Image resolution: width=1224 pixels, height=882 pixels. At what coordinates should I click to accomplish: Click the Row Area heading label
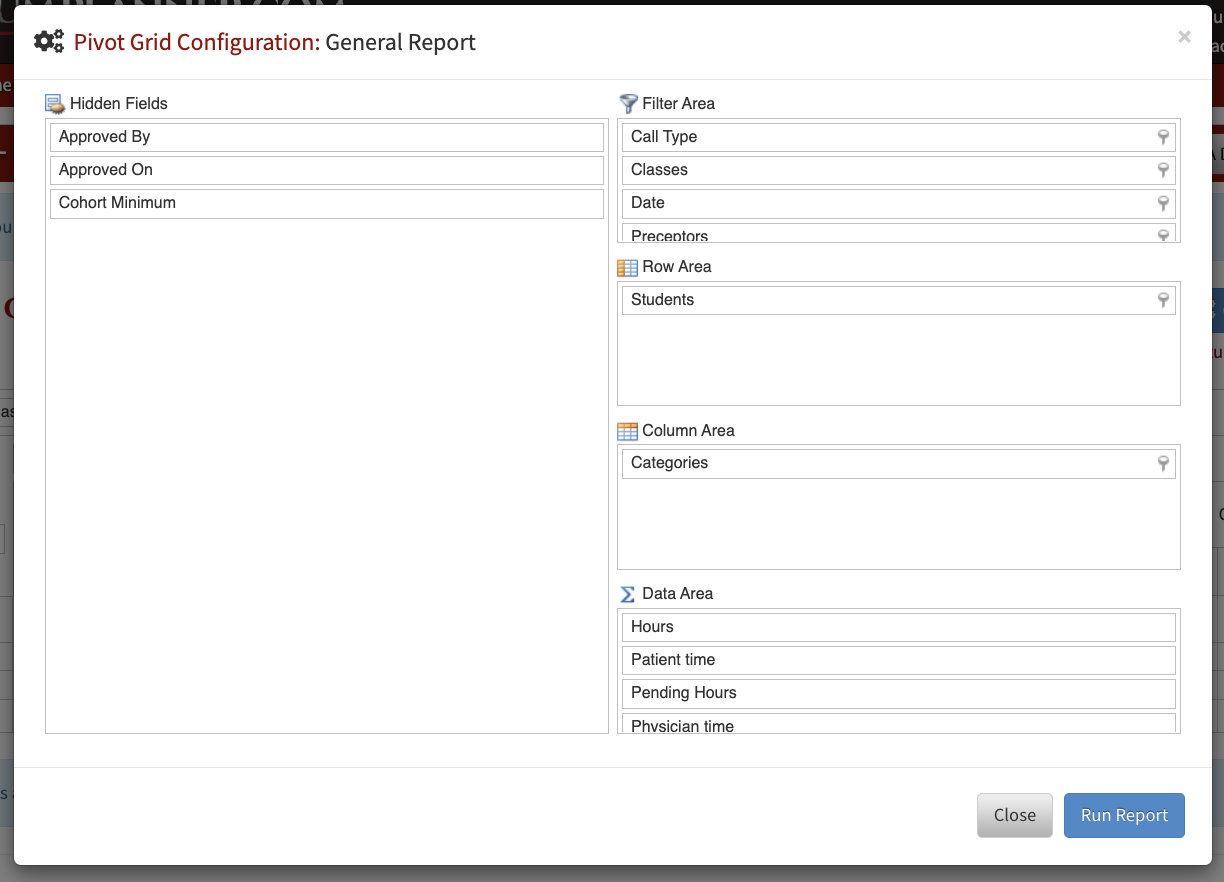click(x=677, y=267)
